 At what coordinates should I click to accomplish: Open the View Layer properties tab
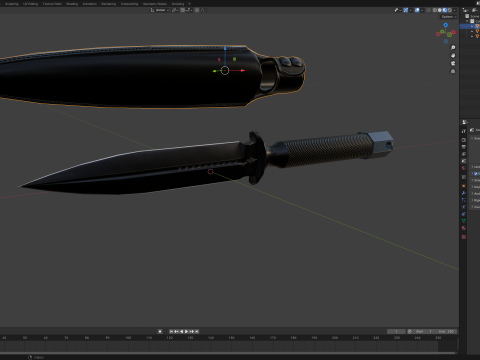[464, 154]
